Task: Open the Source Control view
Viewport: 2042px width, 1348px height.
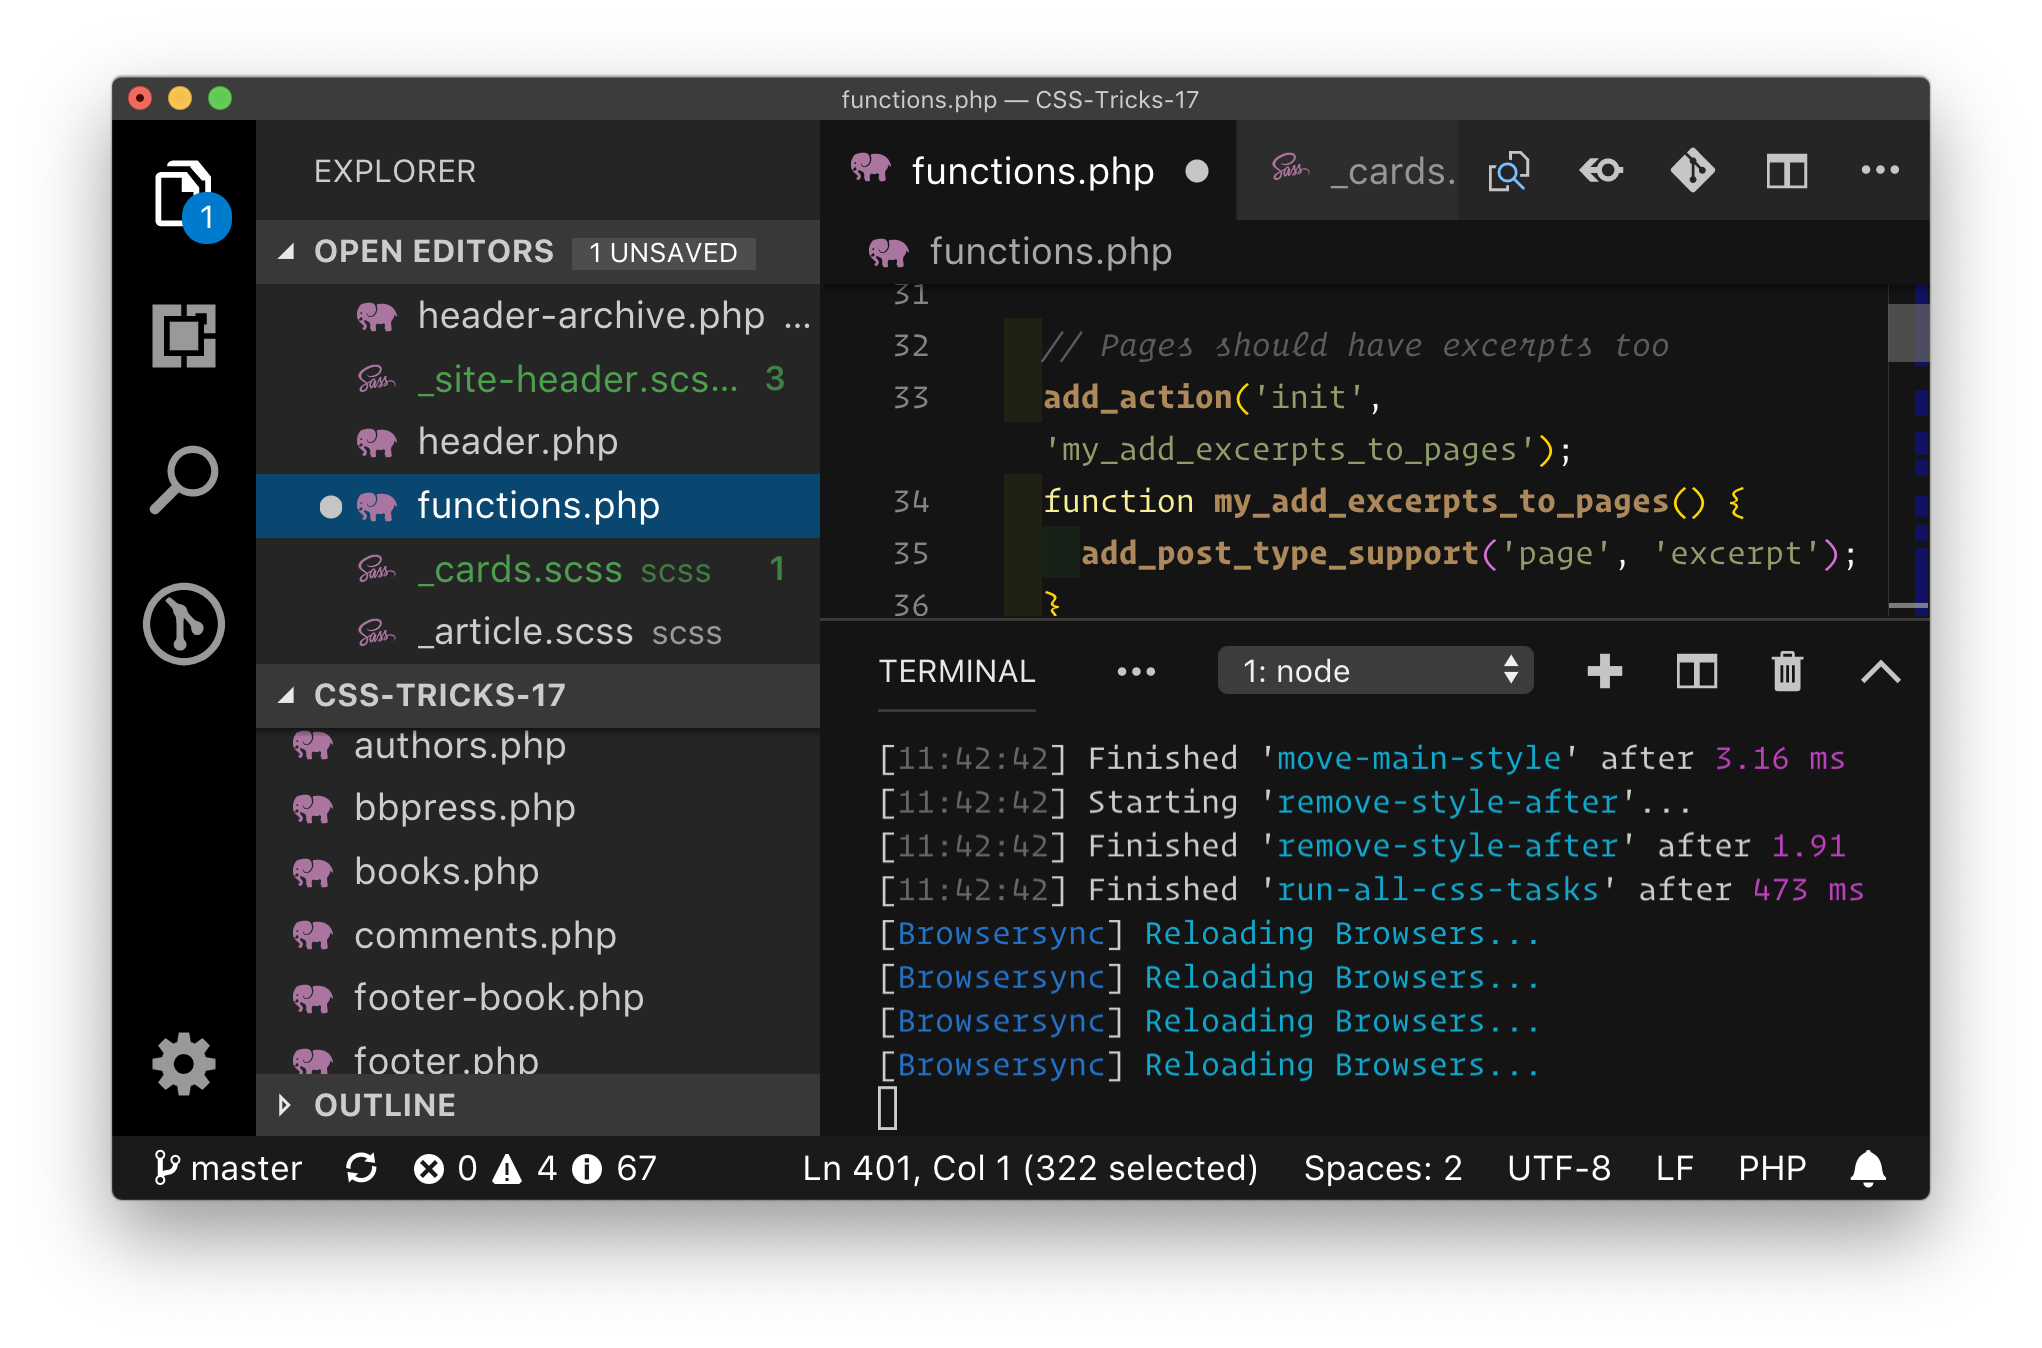Action: click(x=184, y=624)
